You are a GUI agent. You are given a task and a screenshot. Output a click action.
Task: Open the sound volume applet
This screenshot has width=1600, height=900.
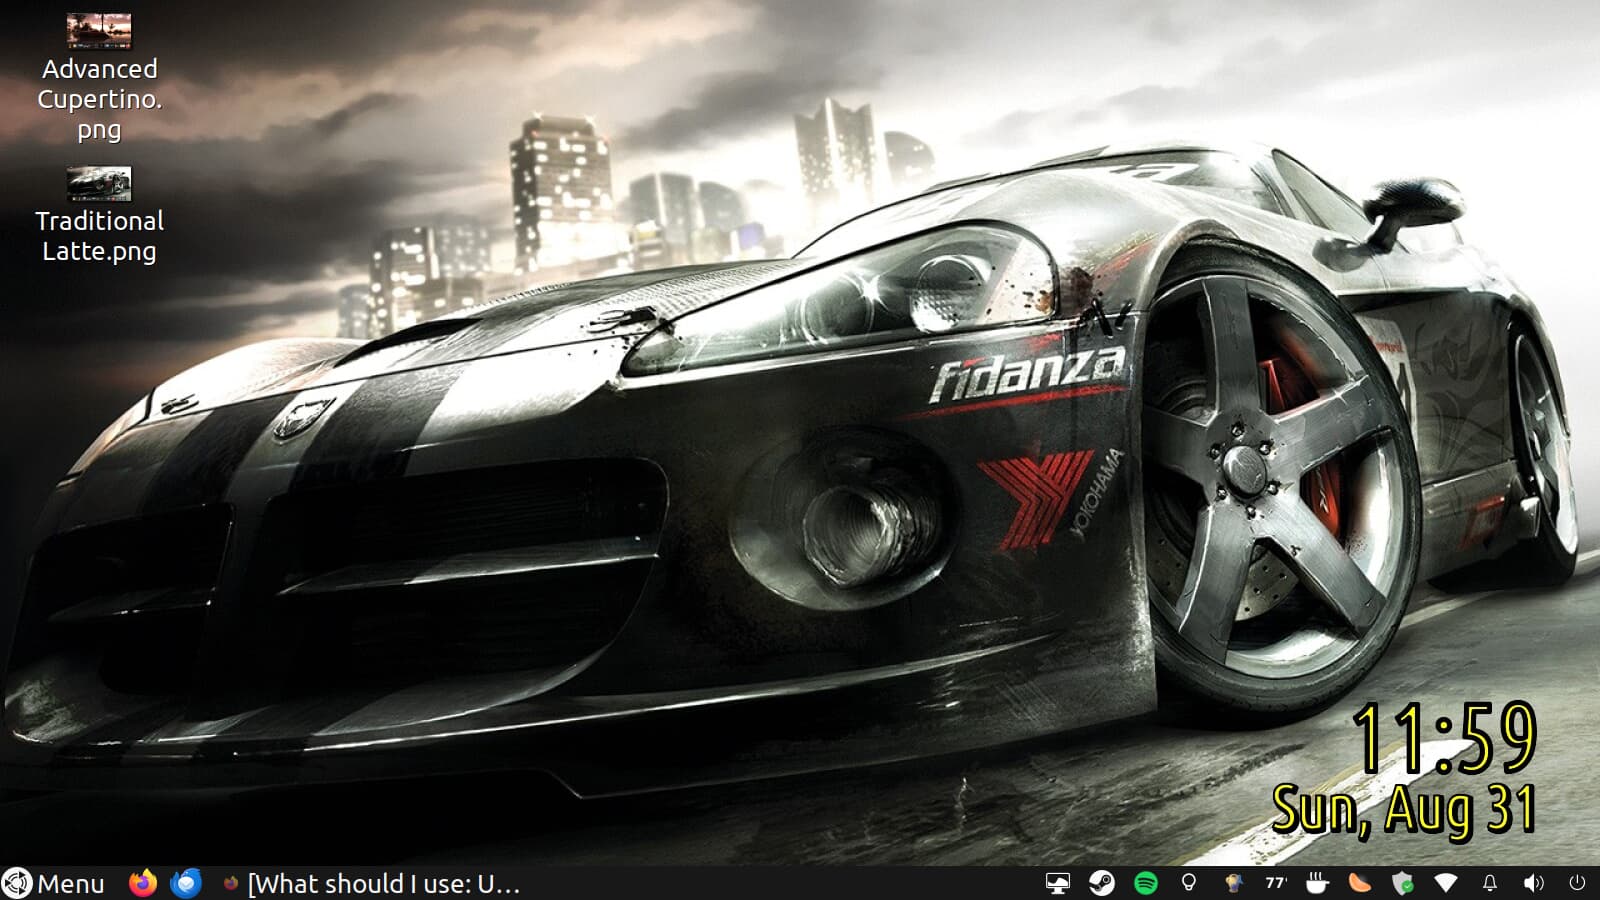tap(1533, 883)
